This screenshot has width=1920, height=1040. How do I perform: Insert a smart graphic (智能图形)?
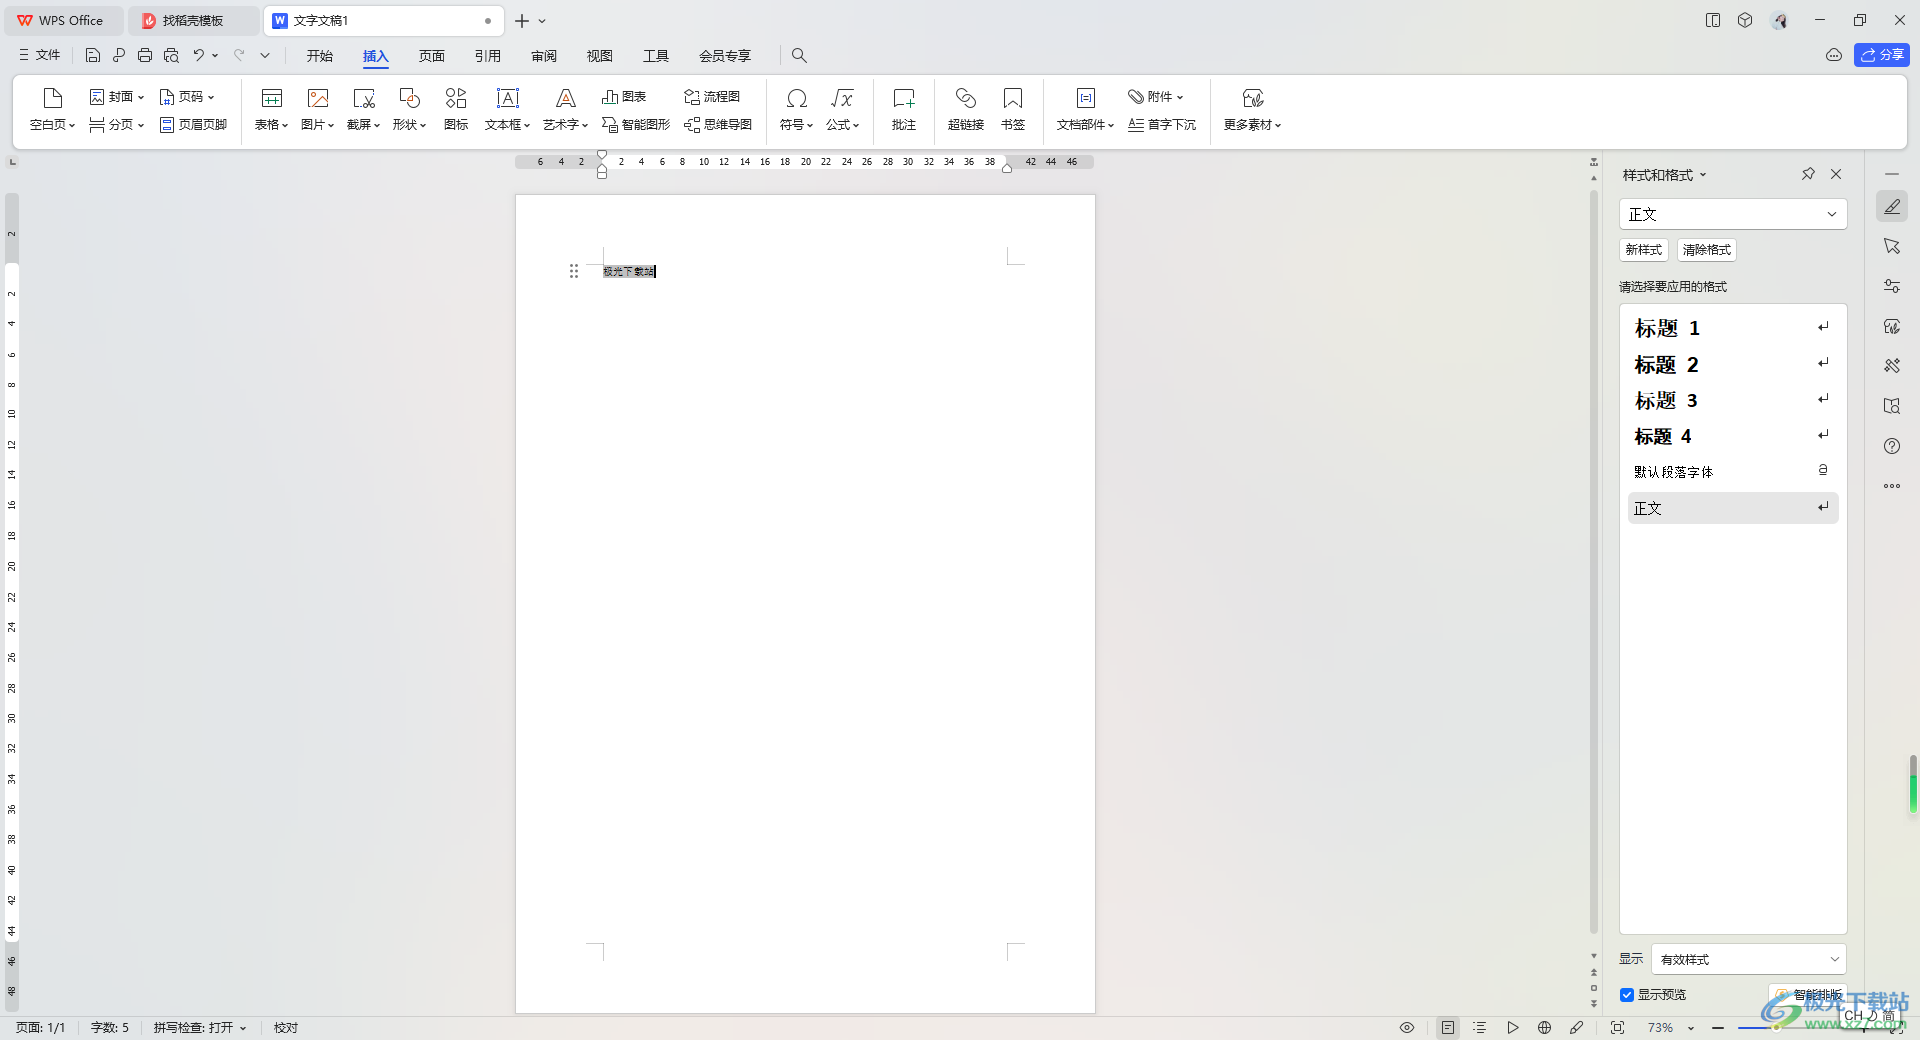pos(636,125)
